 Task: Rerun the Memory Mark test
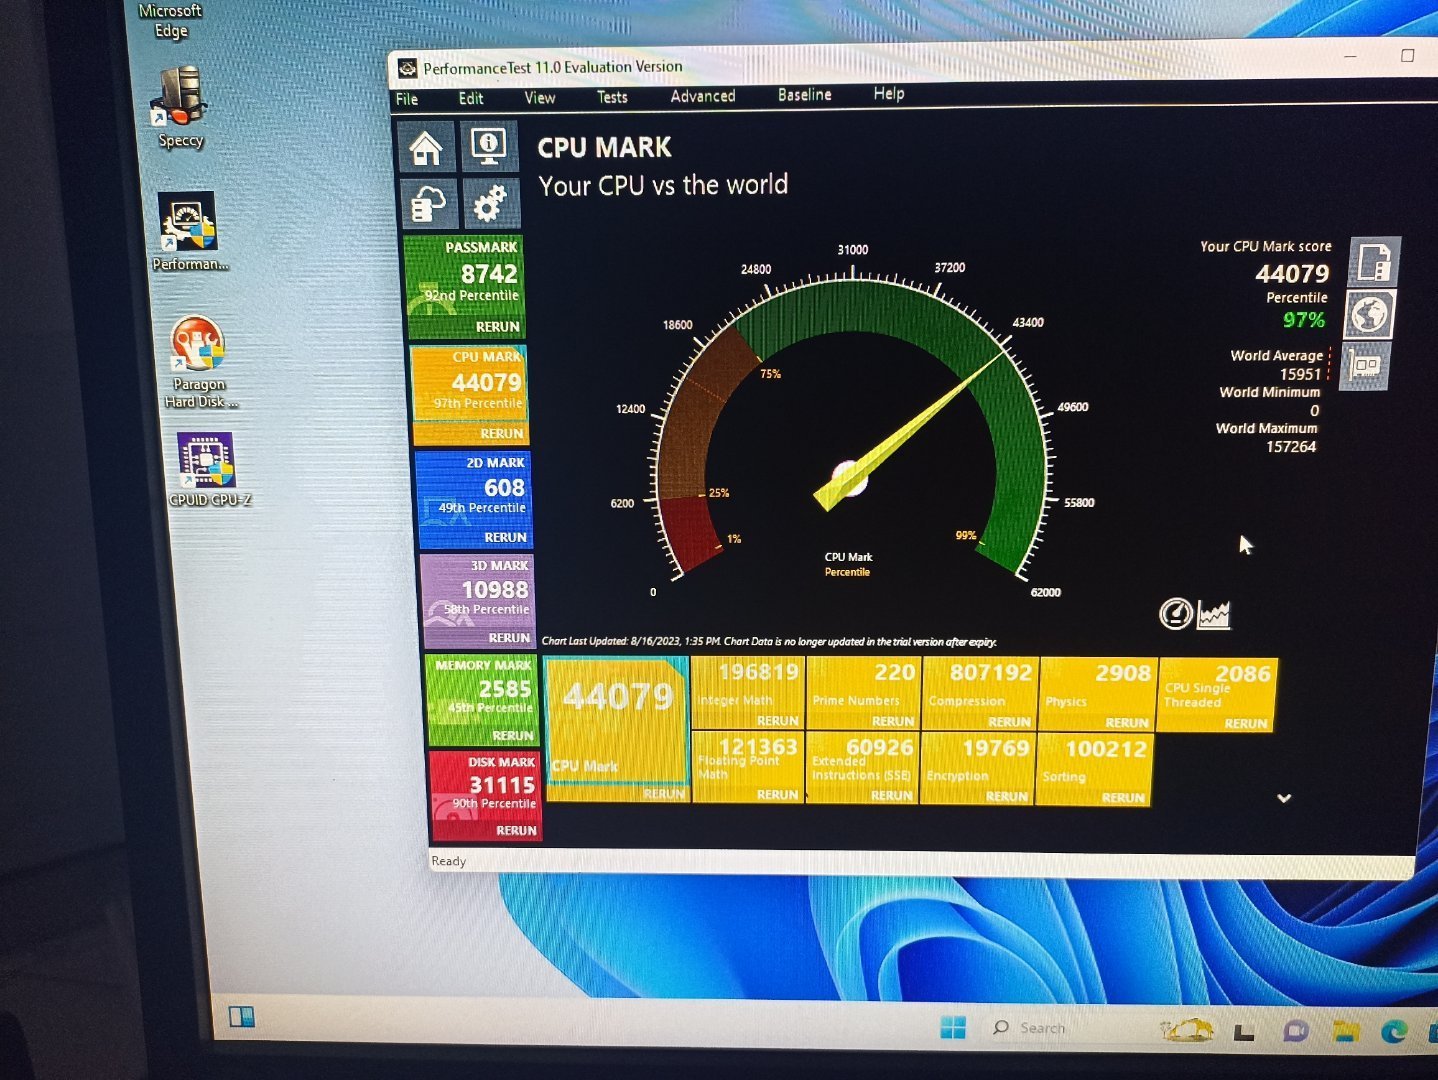coord(513,736)
